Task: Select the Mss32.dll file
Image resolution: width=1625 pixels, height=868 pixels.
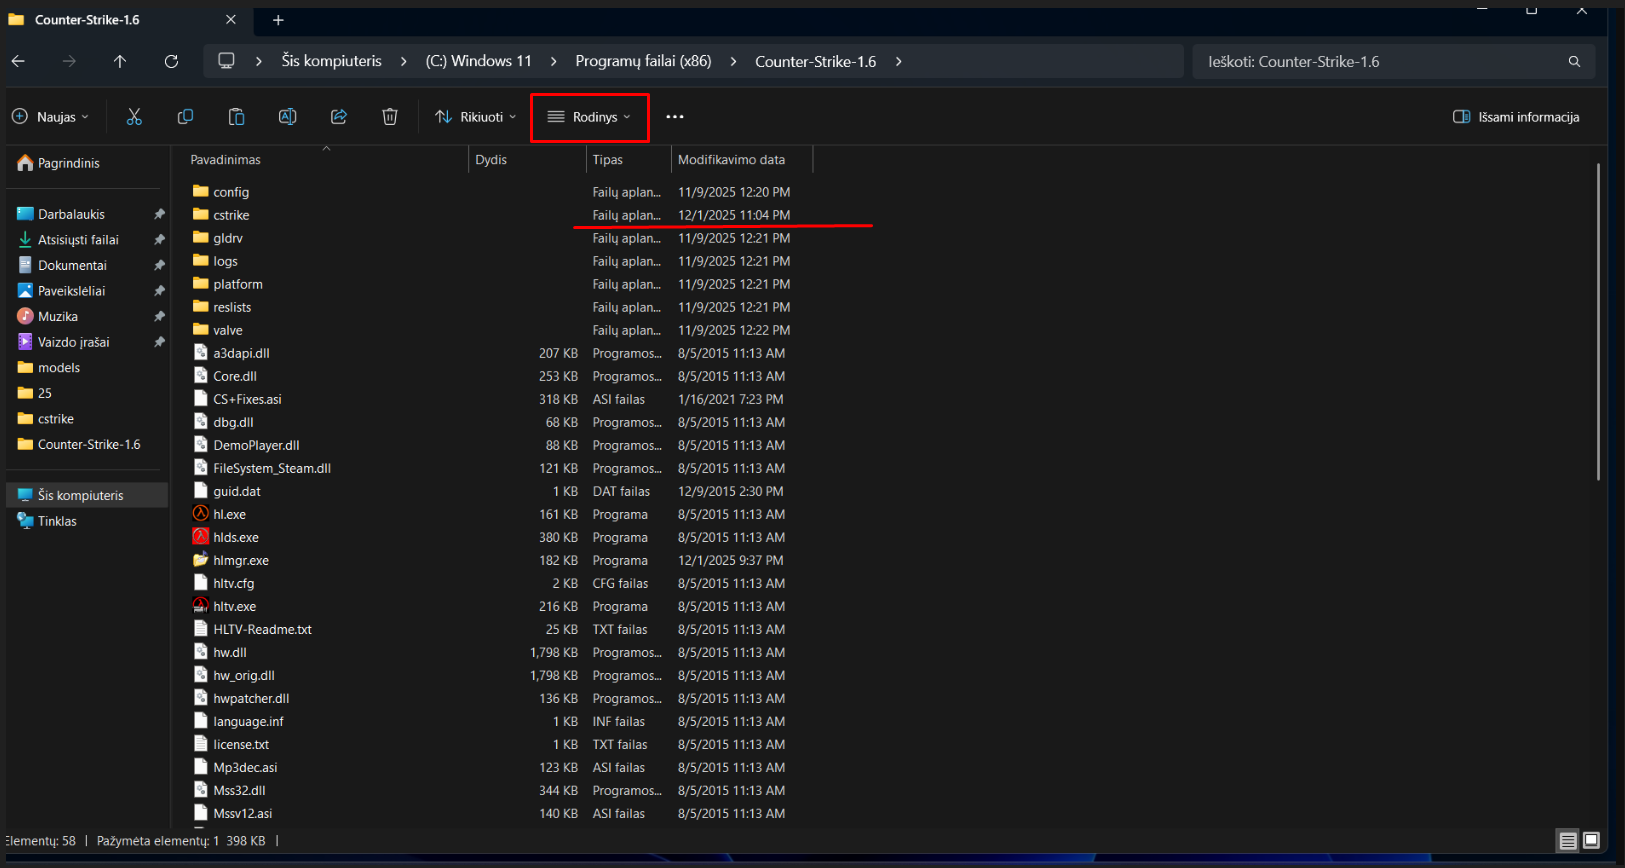Action: (x=239, y=790)
